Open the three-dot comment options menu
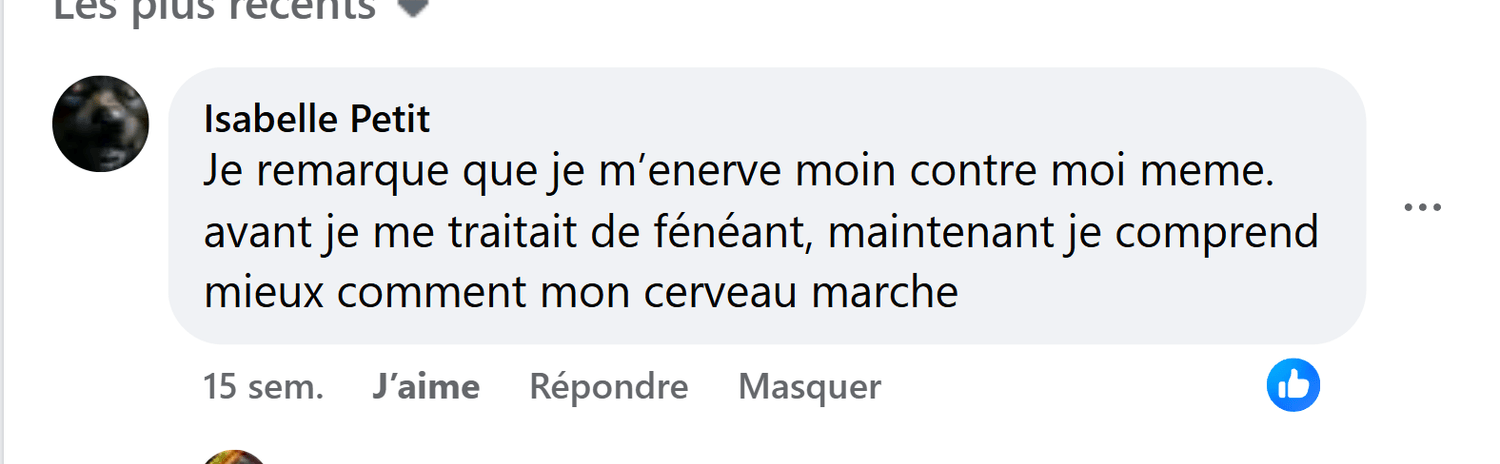This screenshot has width=1500, height=464. tap(1422, 208)
